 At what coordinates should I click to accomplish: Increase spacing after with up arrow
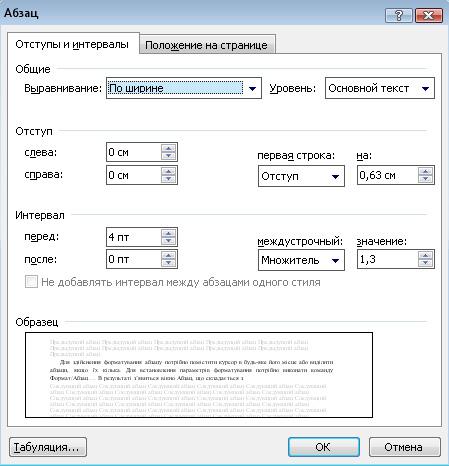click(x=168, y=256)
